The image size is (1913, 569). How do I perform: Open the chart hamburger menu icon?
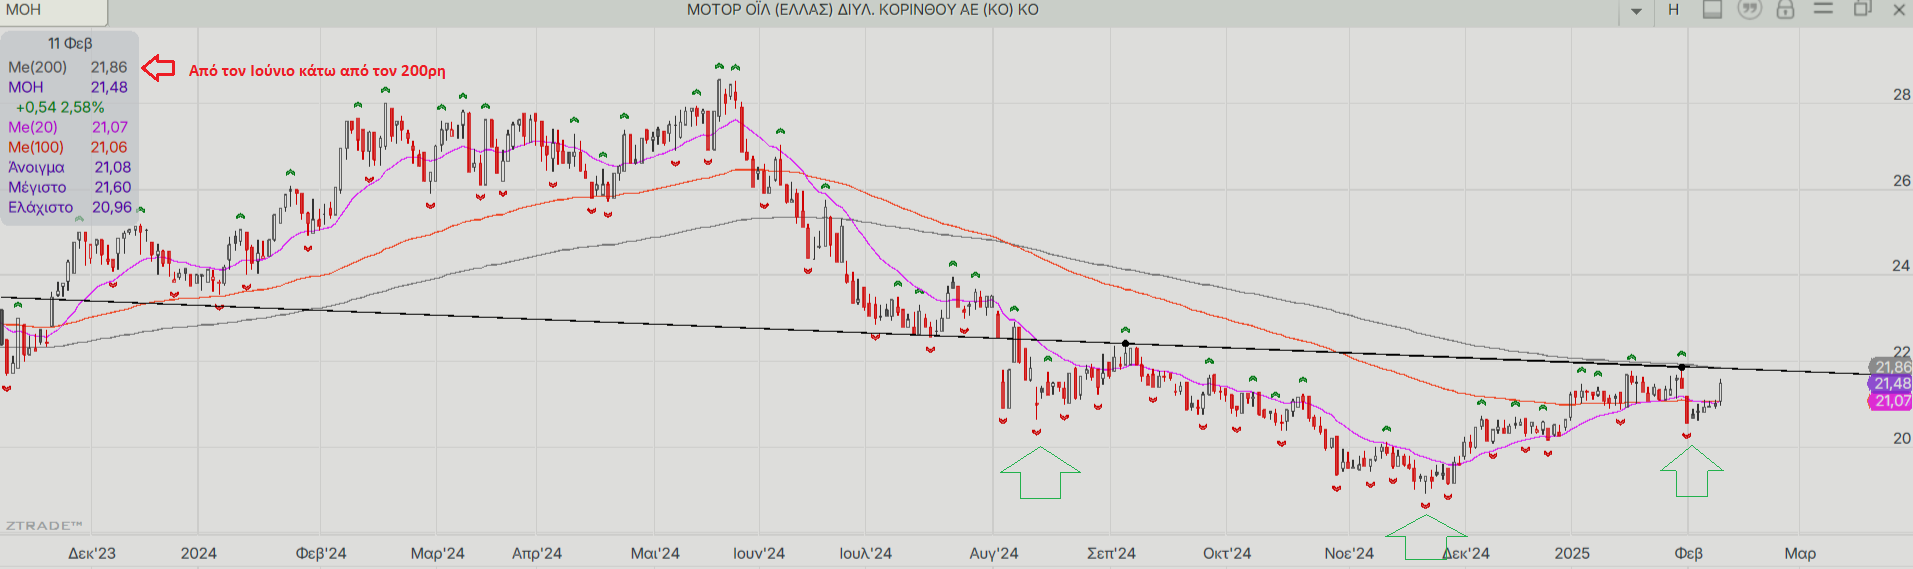tap(1823, 9)
